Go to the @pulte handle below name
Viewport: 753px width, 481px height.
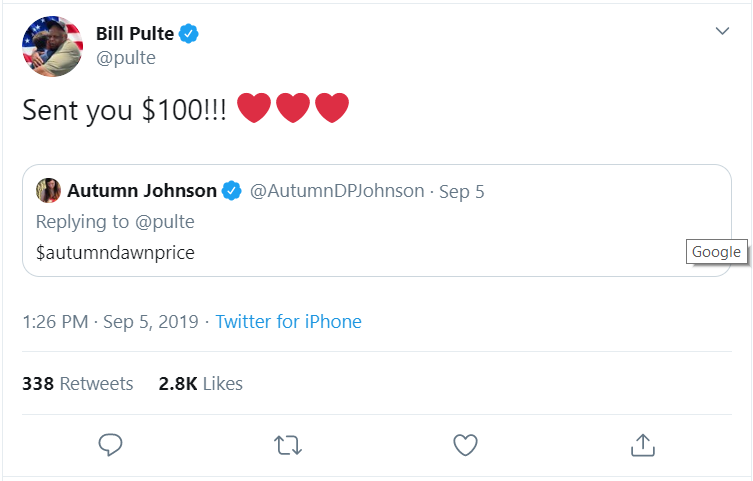125,58
